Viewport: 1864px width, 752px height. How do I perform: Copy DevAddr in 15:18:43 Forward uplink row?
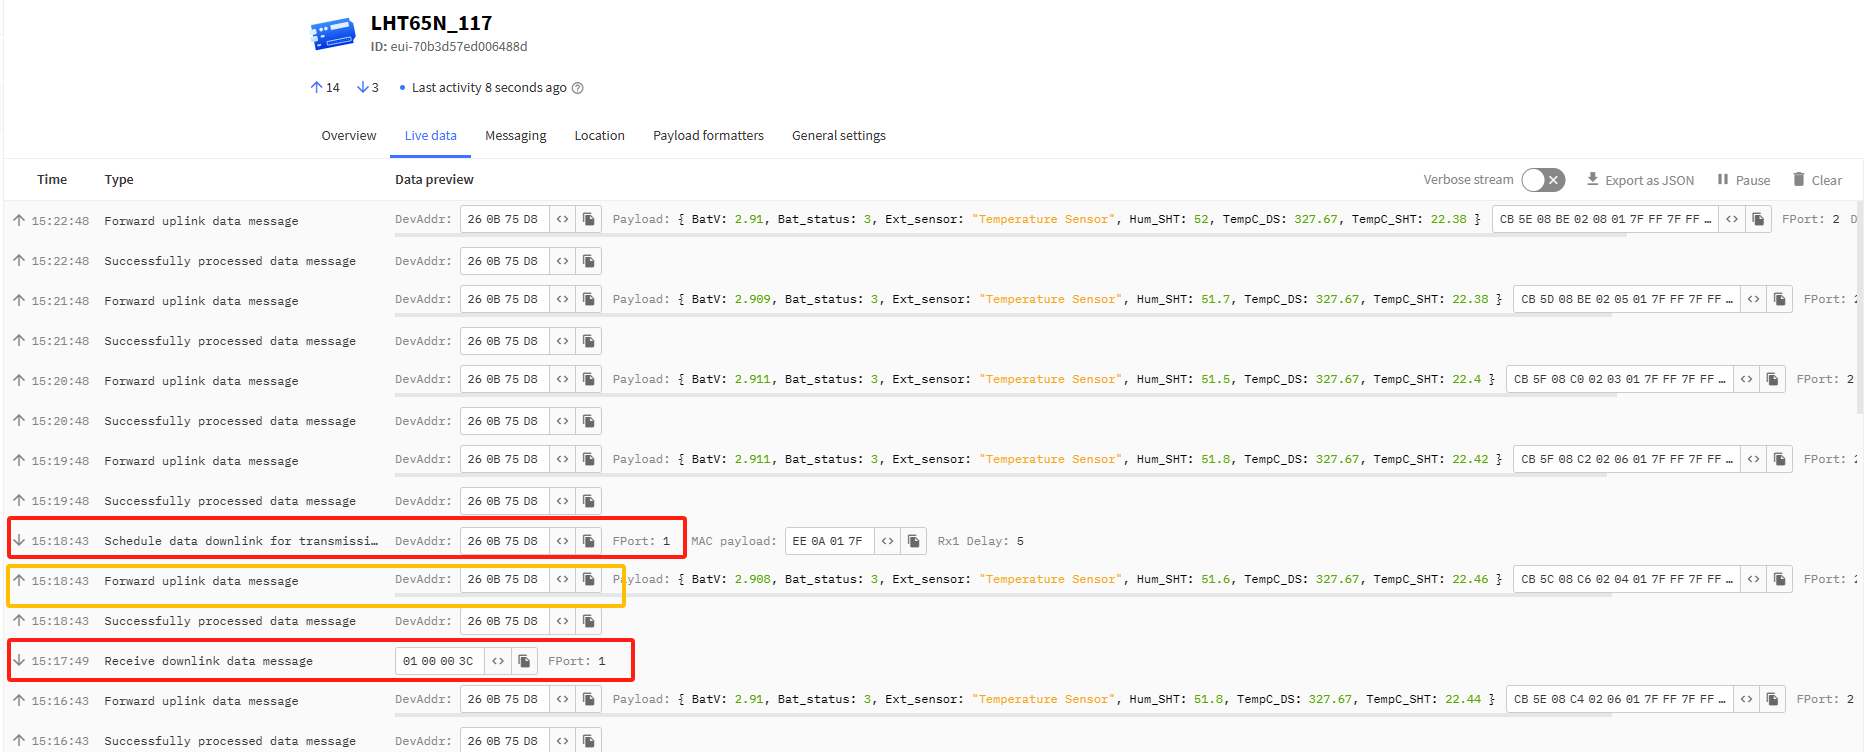589,579
